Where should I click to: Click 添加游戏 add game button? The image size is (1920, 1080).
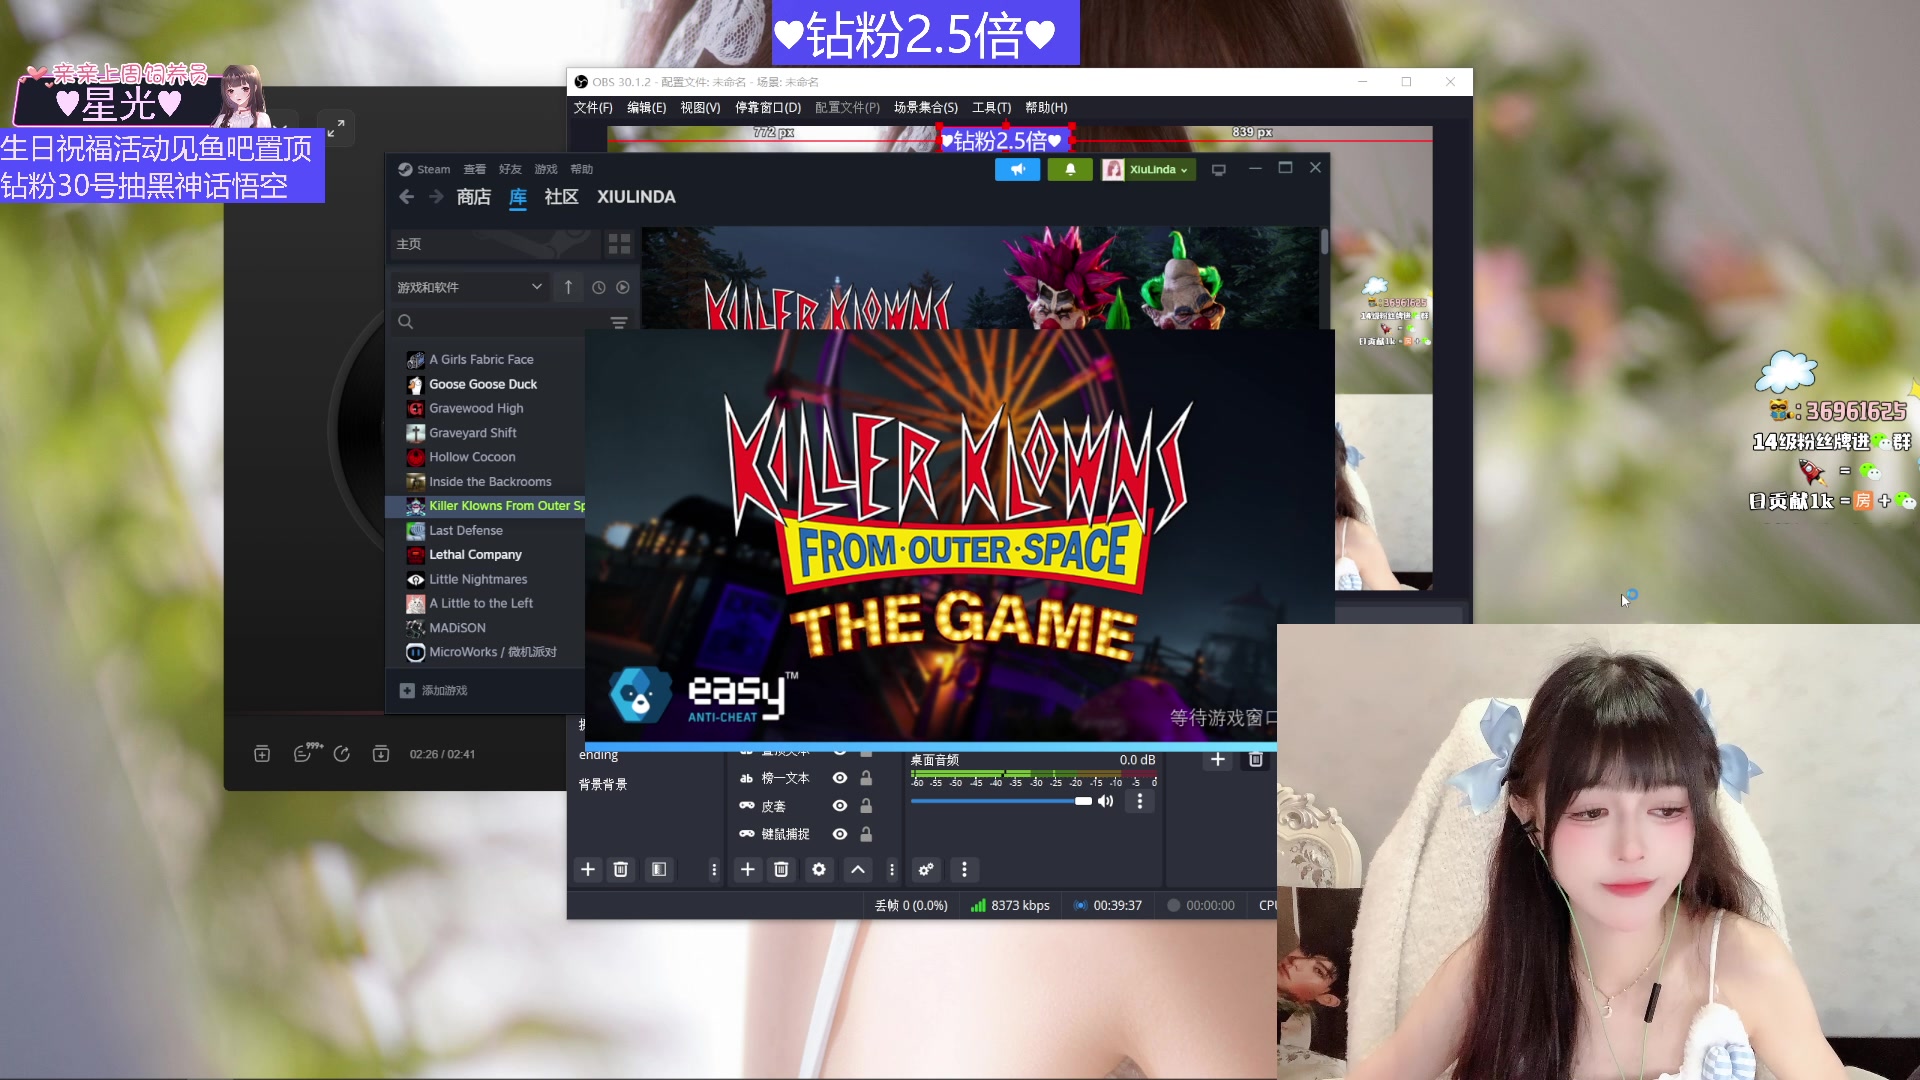coord(434,691)
